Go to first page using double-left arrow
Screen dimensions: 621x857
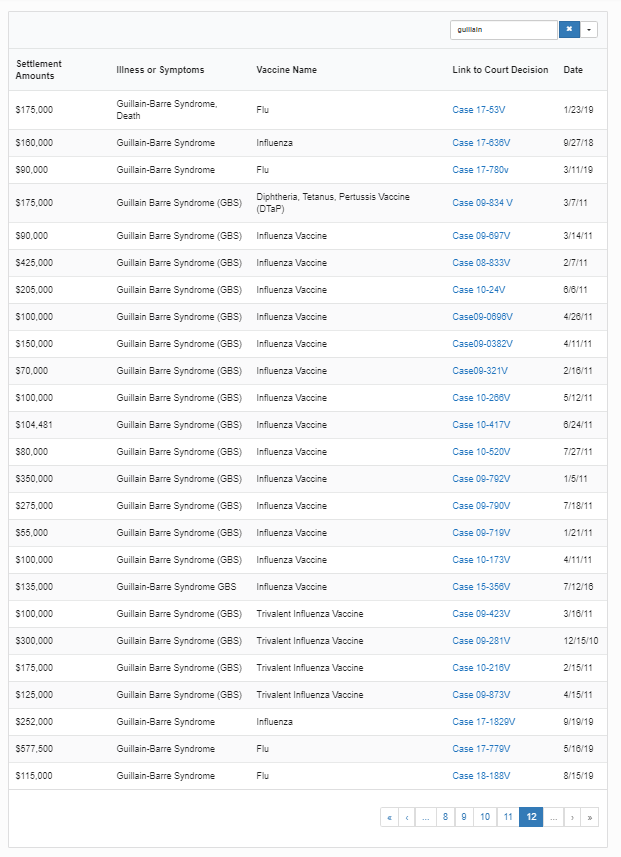(x=389, y=817)
